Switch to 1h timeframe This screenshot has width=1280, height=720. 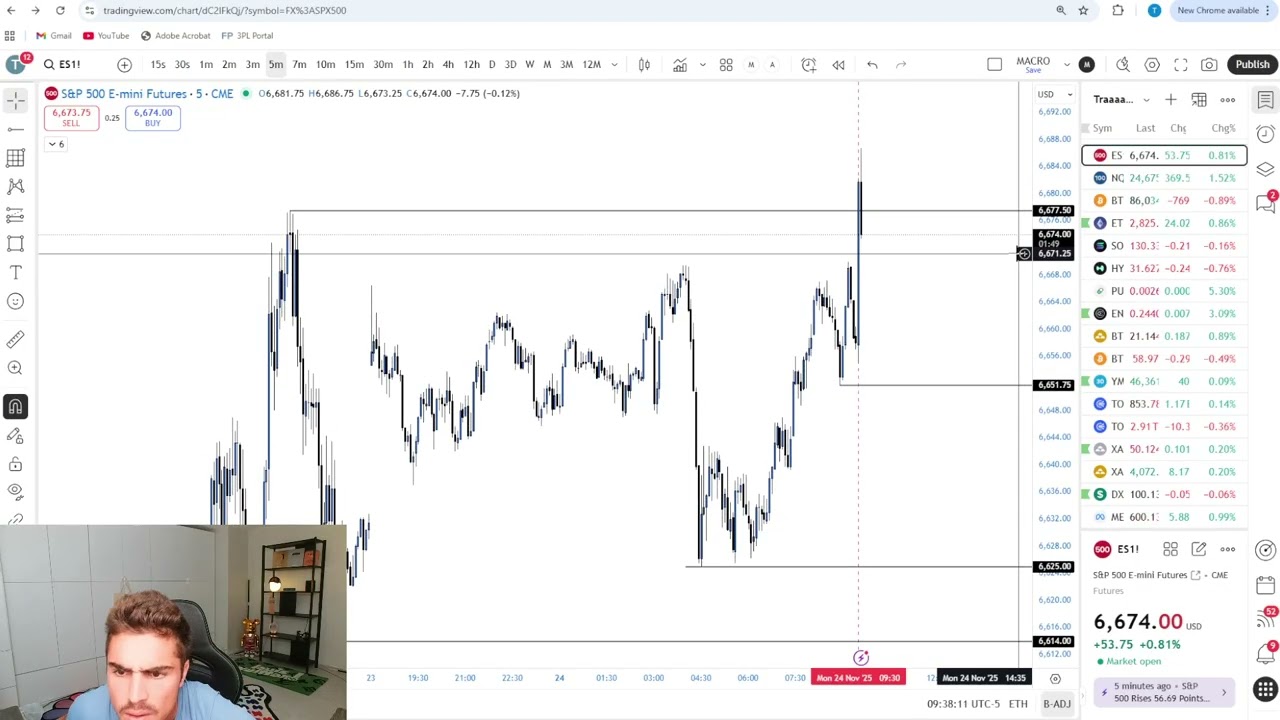[x=407, y=64]
